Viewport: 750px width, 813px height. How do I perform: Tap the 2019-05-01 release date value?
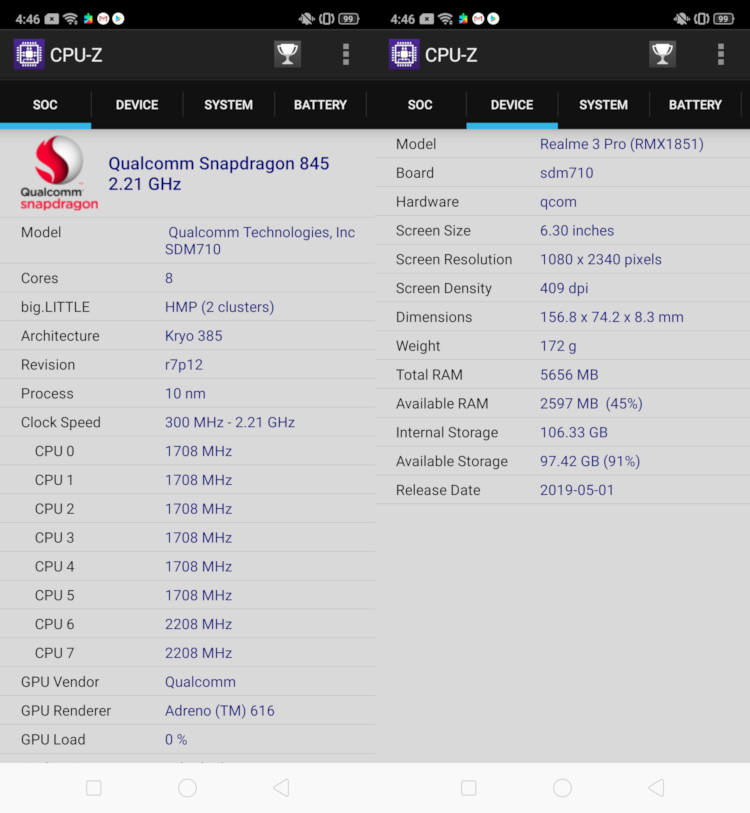point(577,490)
